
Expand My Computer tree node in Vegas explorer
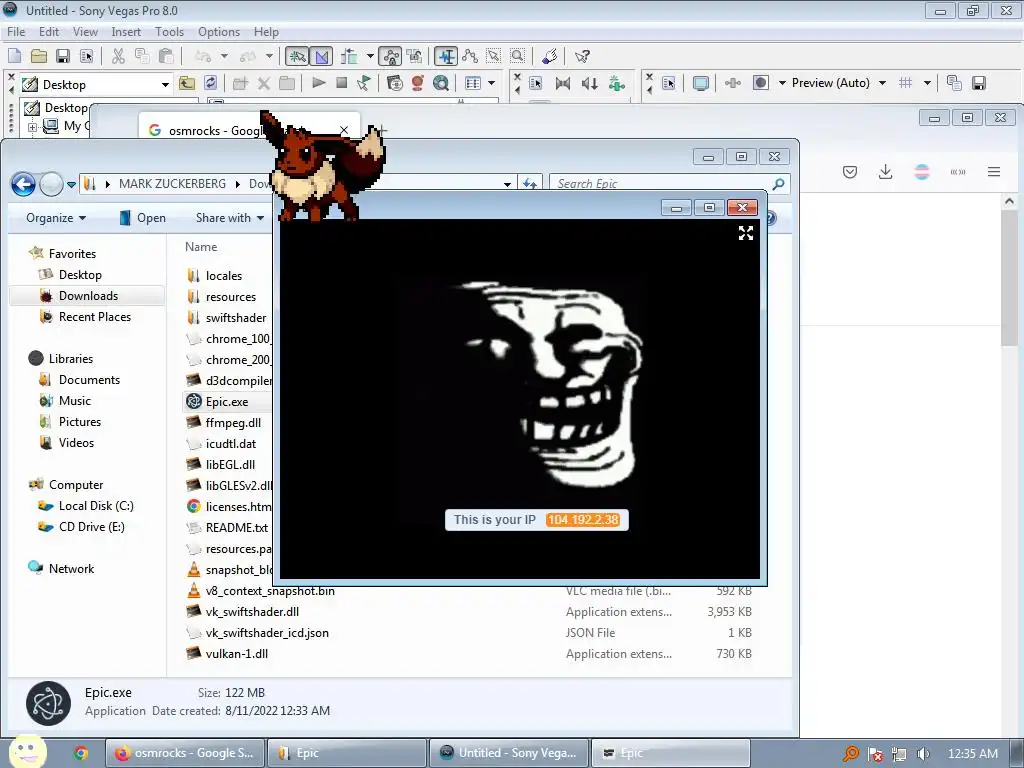(32, 127)
